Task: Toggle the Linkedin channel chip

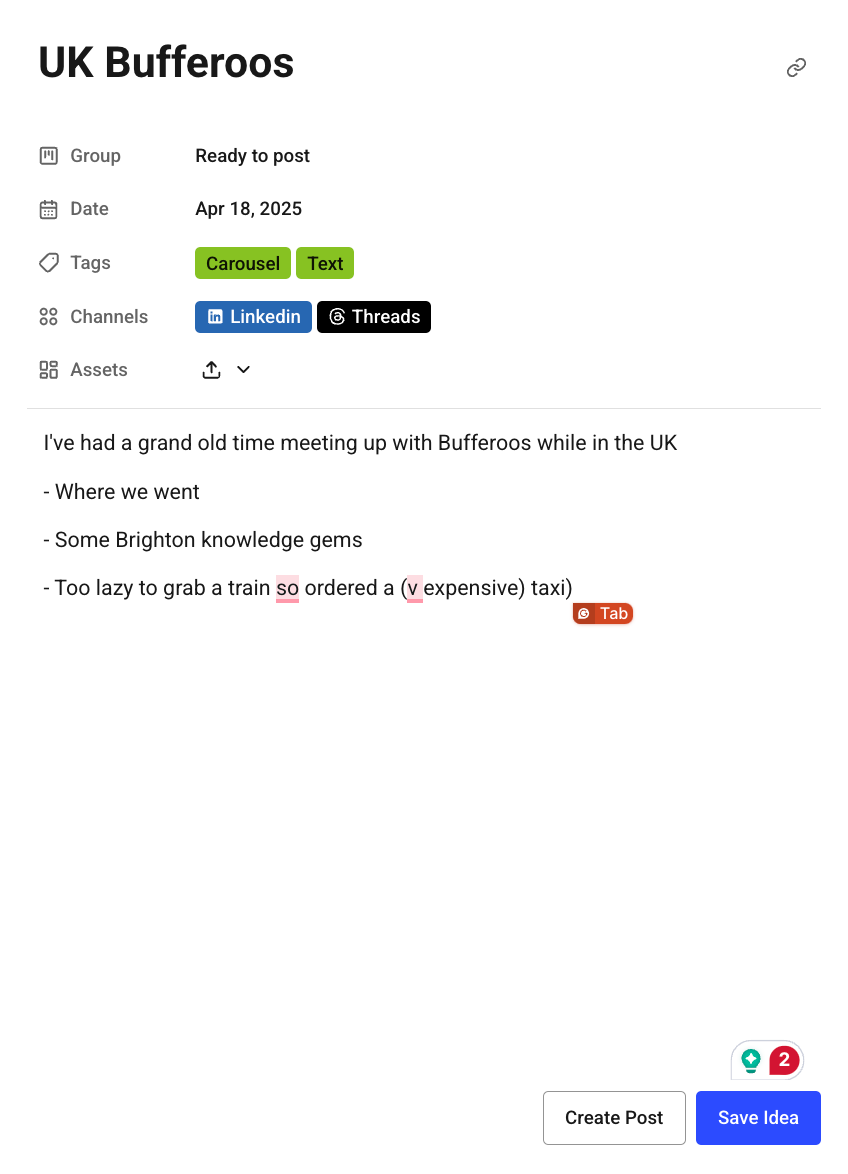Action: (253, 317)
